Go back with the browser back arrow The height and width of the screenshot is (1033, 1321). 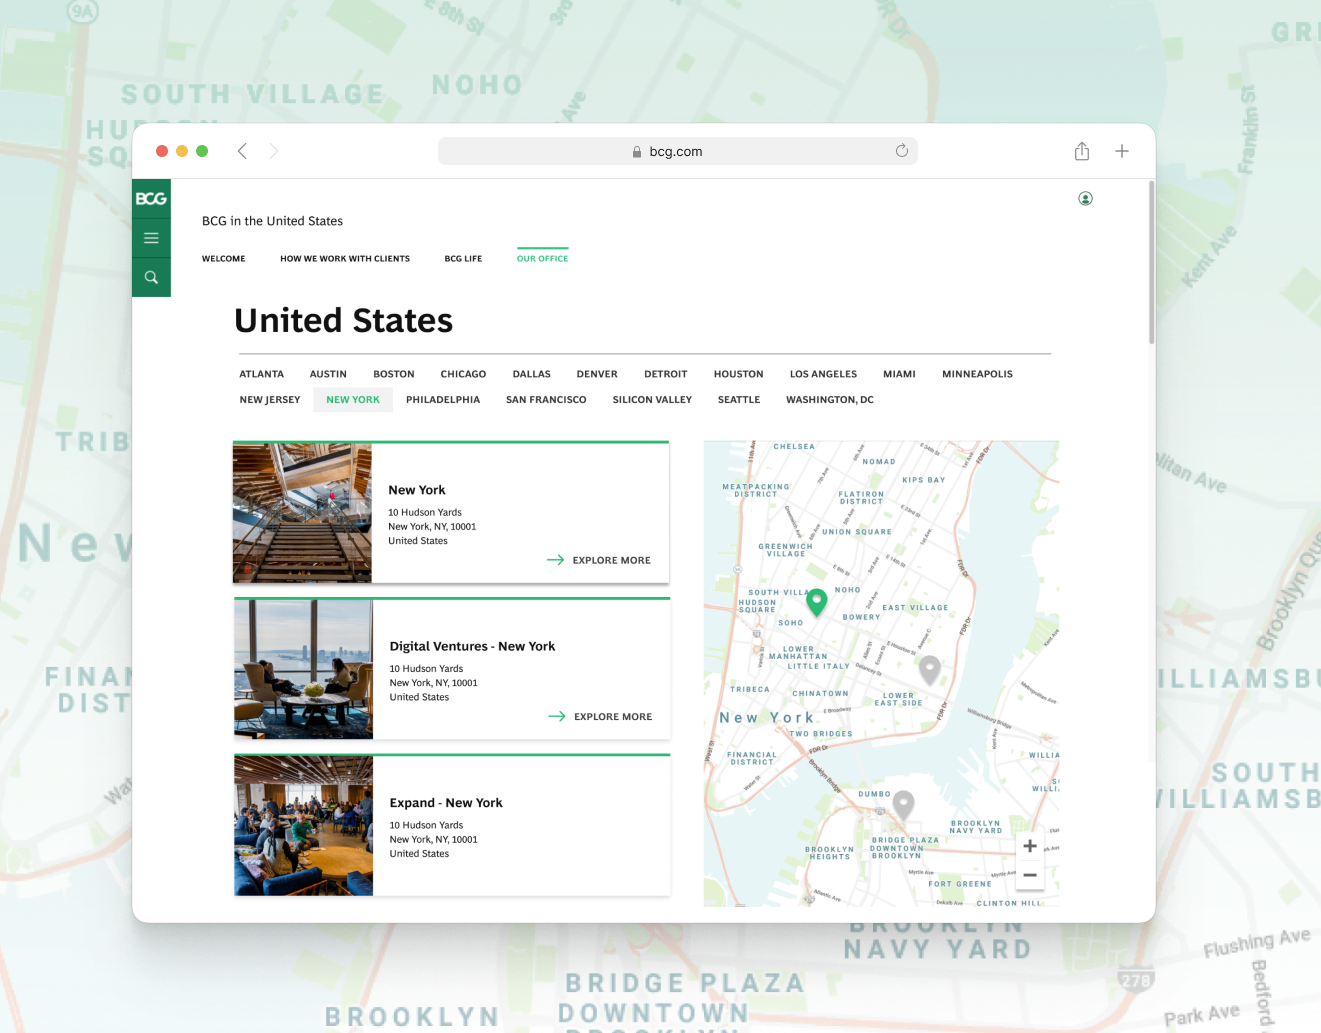point(242,151)
